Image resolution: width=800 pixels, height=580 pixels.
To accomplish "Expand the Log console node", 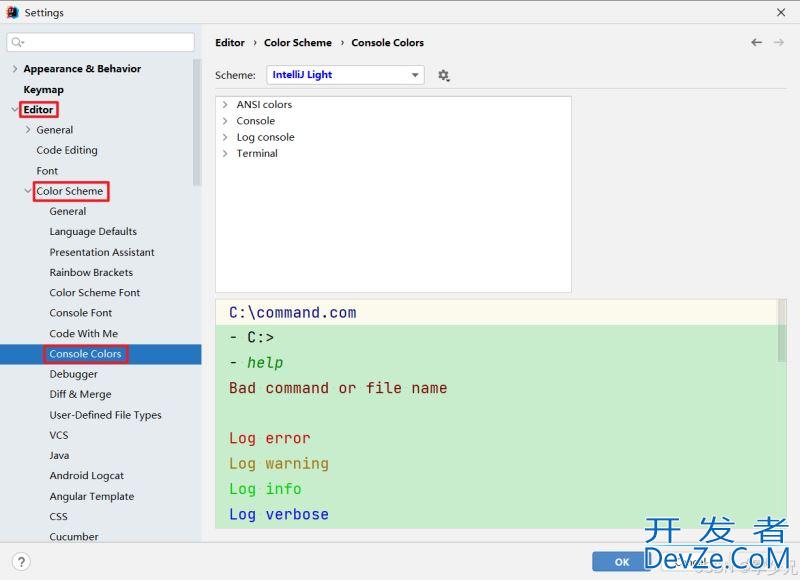I will tap(225, 137).
